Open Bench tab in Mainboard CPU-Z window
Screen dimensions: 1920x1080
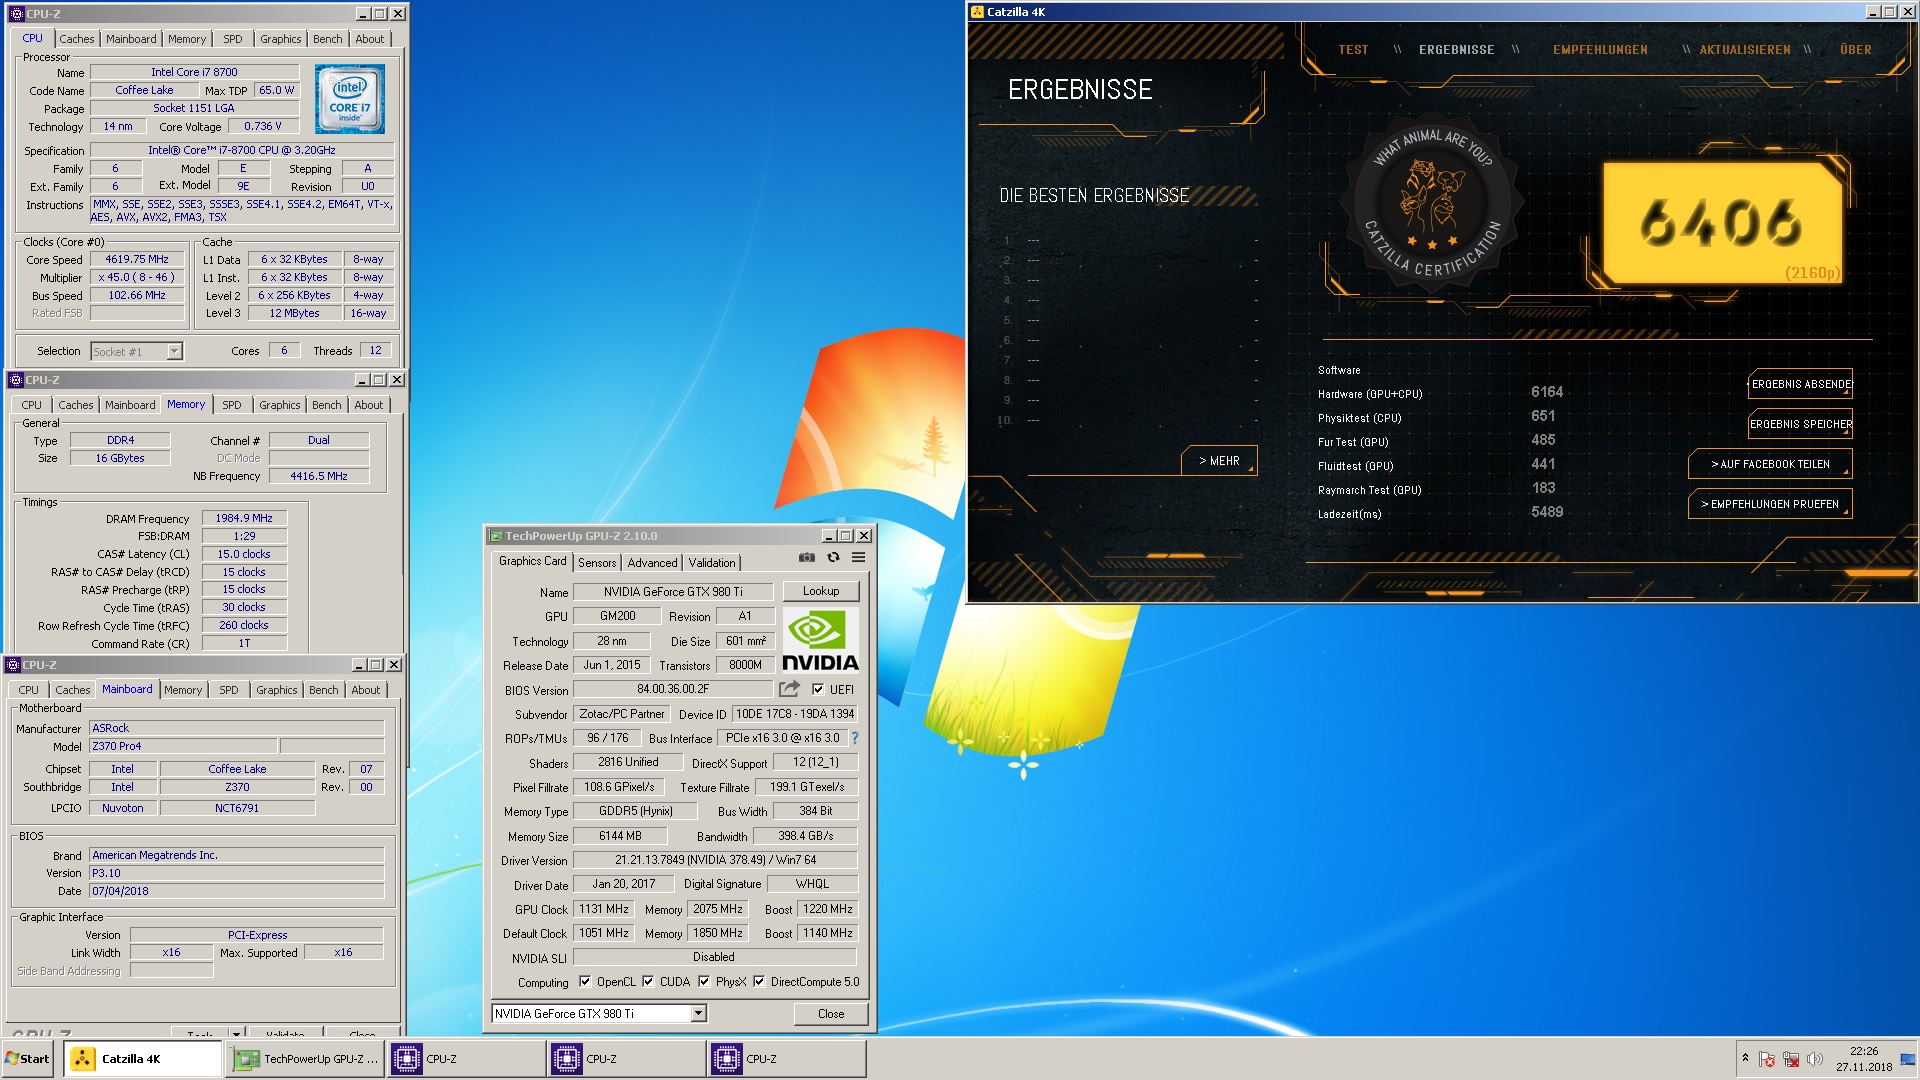pos(323,690)
